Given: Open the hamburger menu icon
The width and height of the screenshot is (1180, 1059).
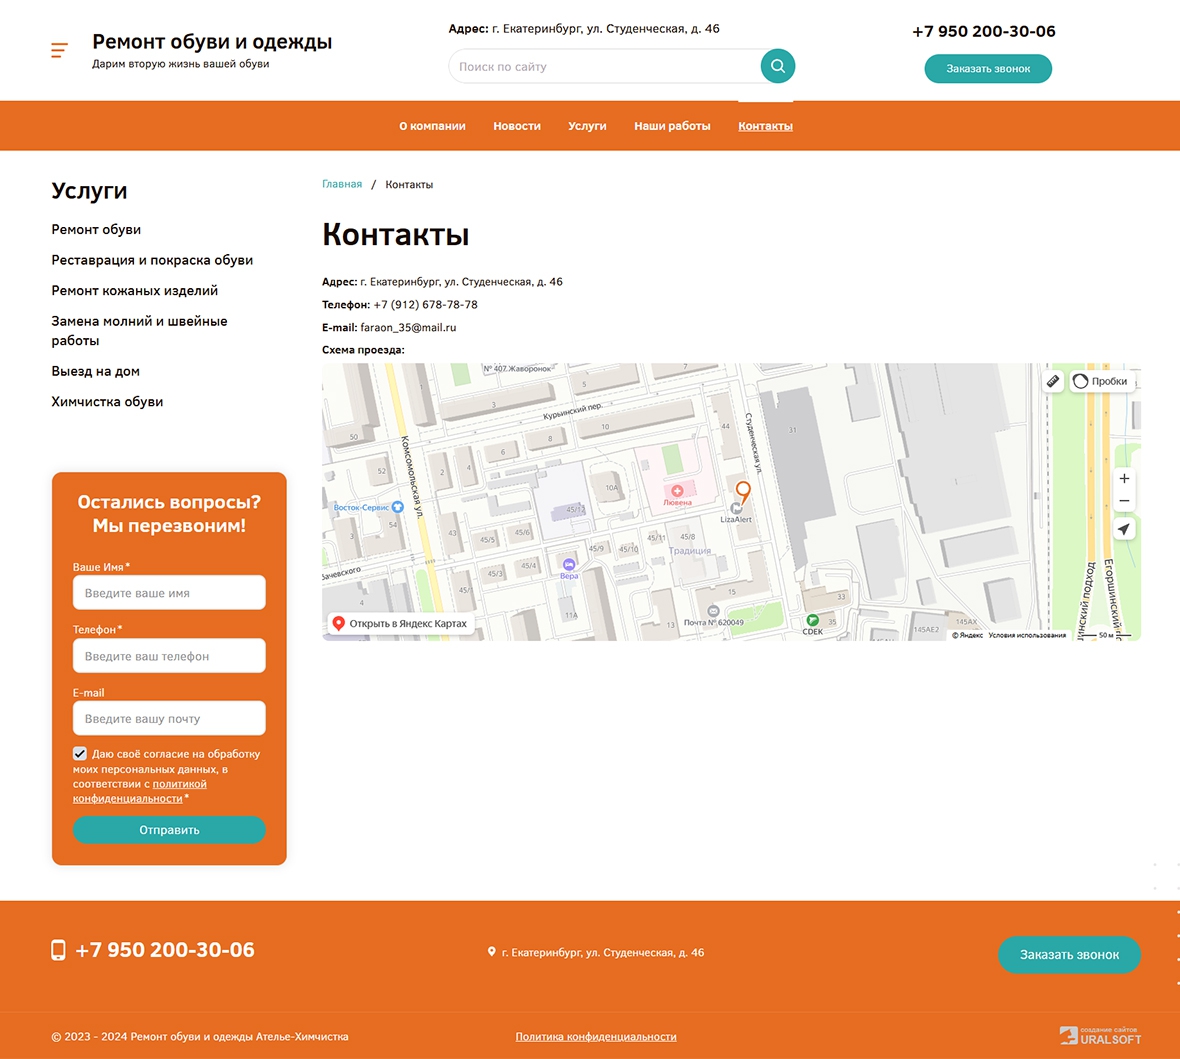Looking at the screenshot, I should point(60,50).
